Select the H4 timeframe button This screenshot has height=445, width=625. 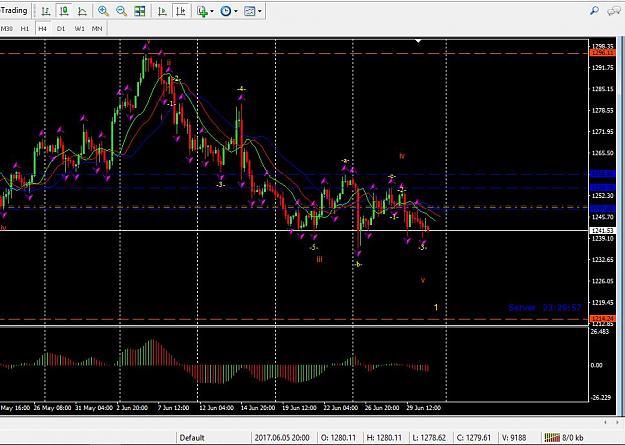point(43,29)
